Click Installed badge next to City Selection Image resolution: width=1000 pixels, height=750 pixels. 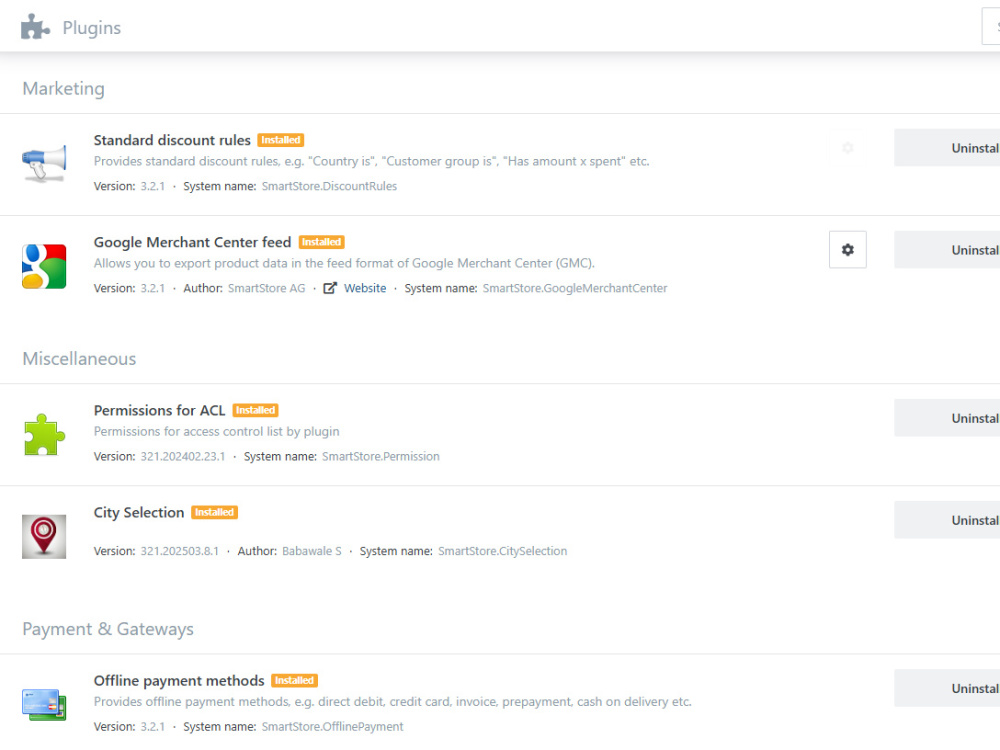(x=214, y=513)
